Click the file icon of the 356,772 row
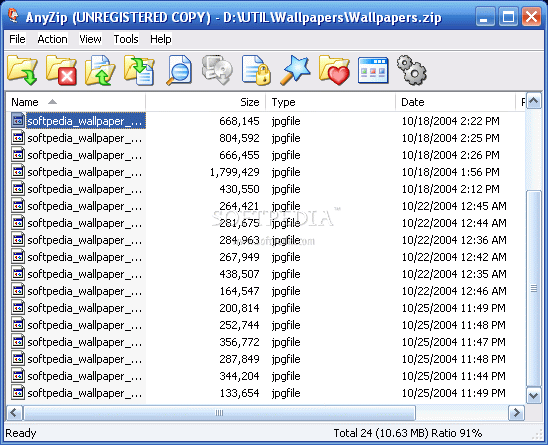The image size is (548, 445). [18, 342]
